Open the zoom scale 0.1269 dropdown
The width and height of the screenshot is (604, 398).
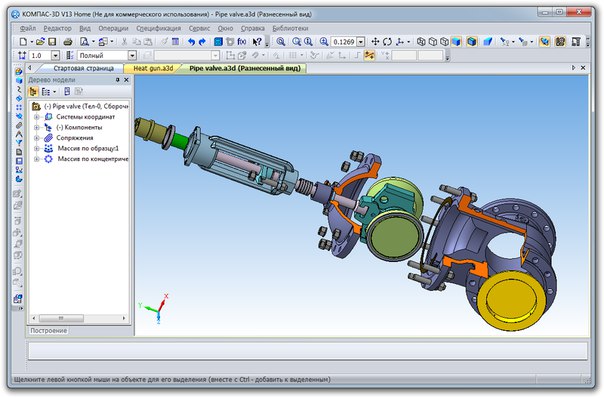click(x=361, y=42)
